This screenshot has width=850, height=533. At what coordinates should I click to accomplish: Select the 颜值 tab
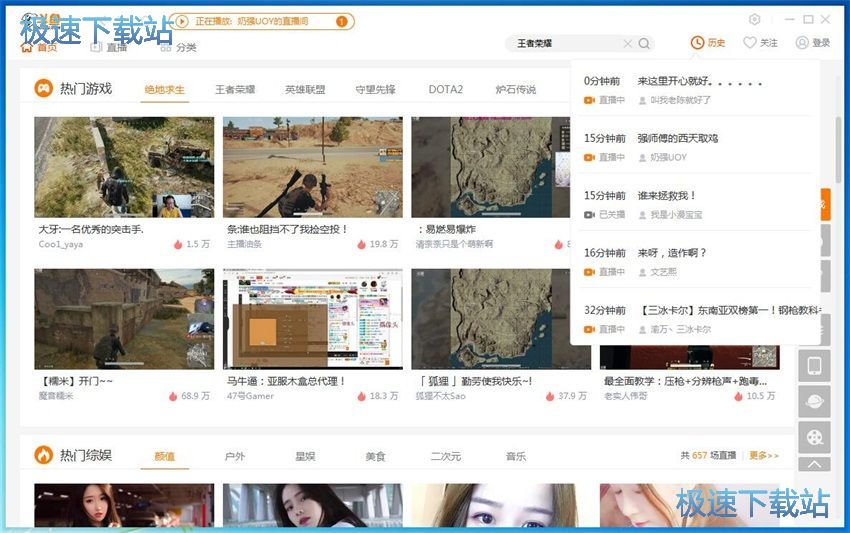point(164,456)
